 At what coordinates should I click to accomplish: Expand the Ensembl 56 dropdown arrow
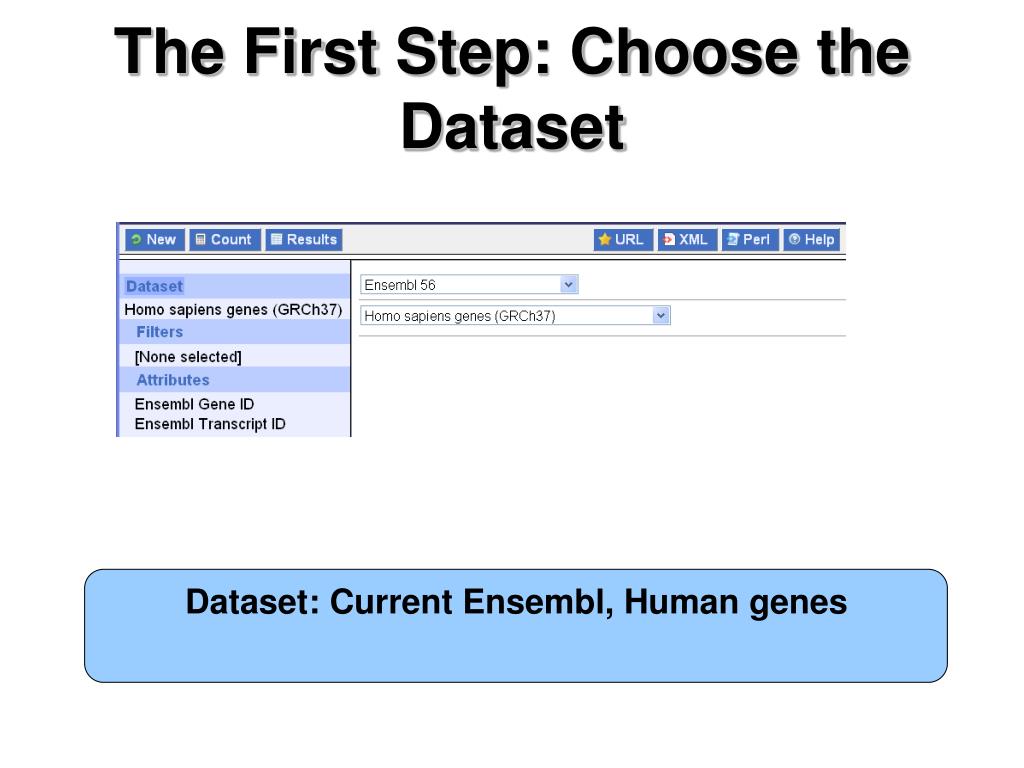pos(569,284)
